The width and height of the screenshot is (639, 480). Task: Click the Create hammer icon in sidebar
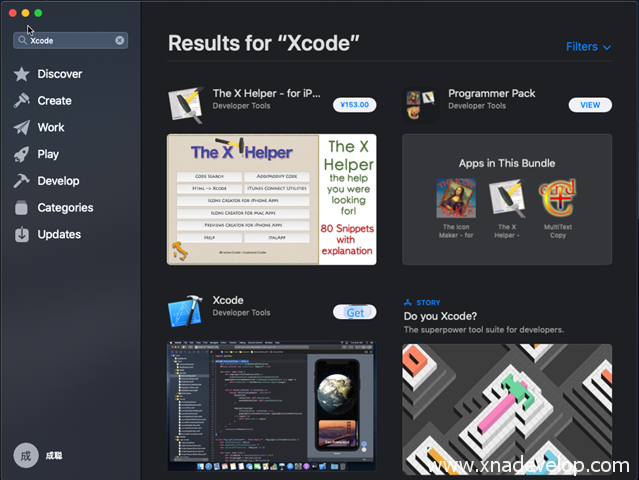click(21, 101)
